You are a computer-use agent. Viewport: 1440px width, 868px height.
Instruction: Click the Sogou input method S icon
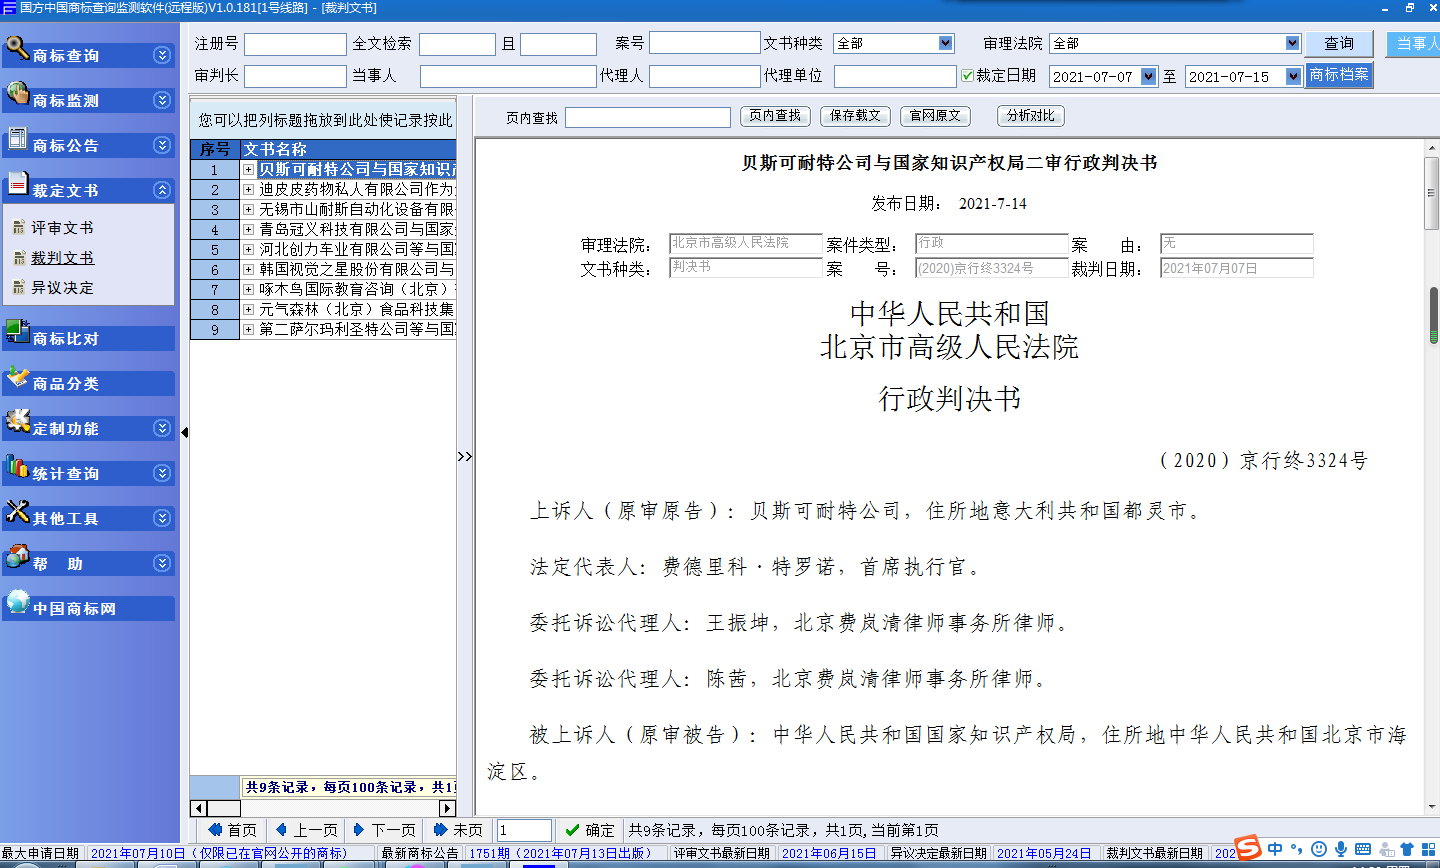1248,848
